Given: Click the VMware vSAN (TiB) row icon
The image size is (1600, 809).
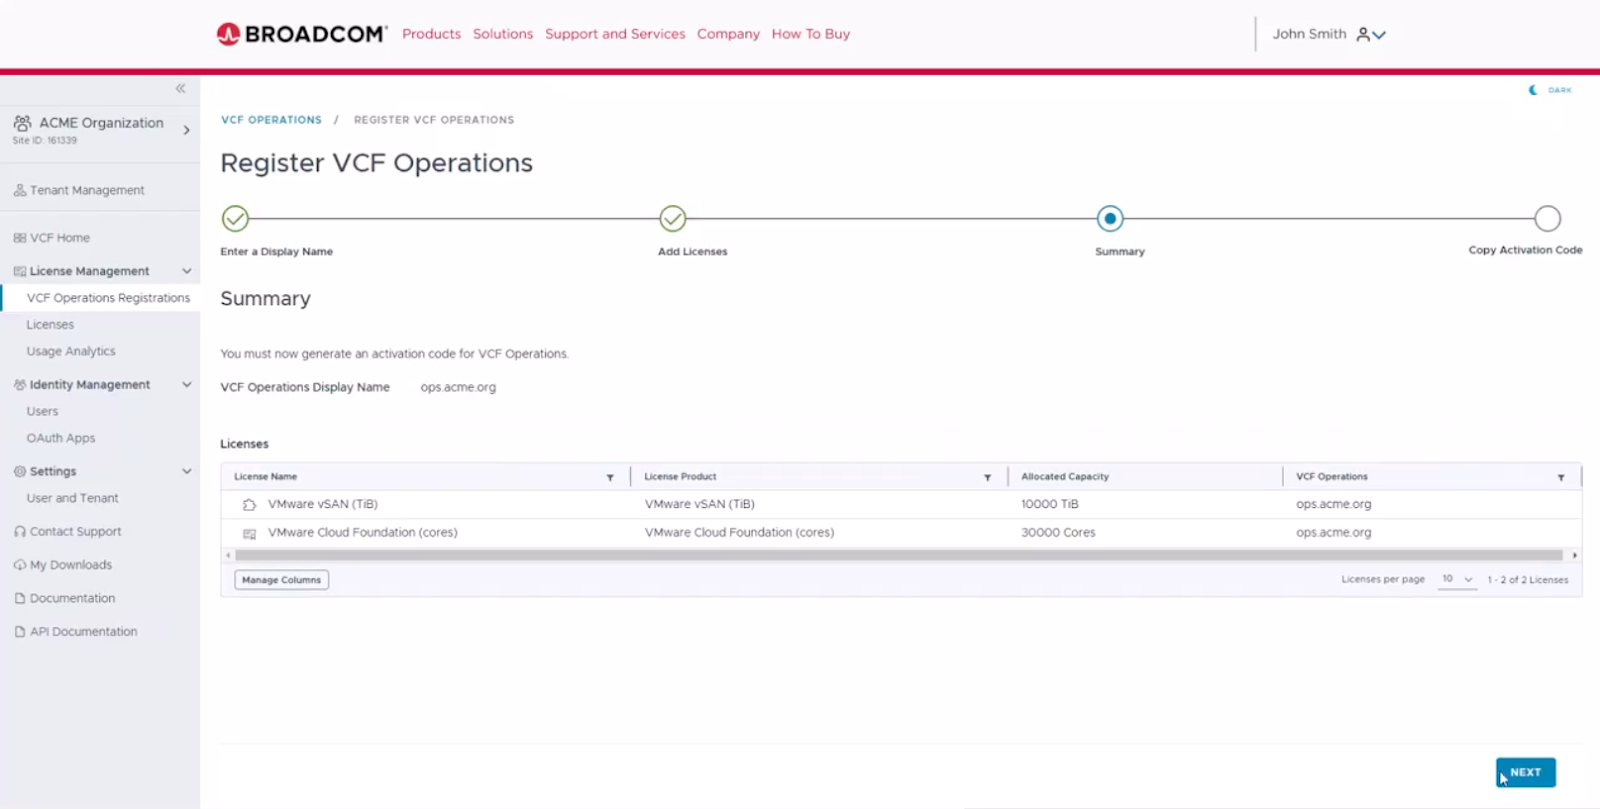Looking at the screenshot, I should (249, 505).
